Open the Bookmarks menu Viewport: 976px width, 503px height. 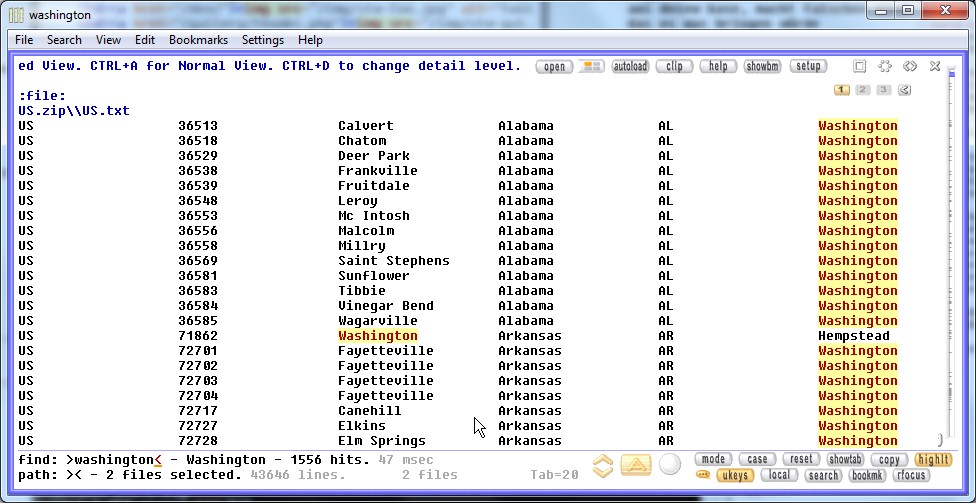[198, 40]
